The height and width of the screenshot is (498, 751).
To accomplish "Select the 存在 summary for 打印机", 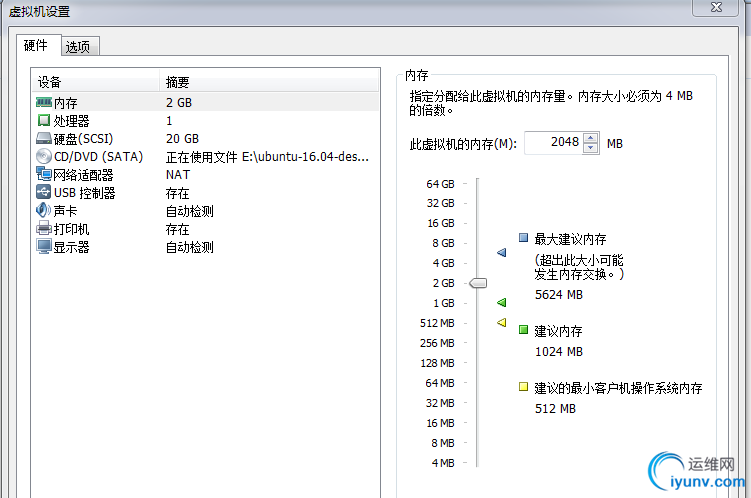I will click(178, 229).
